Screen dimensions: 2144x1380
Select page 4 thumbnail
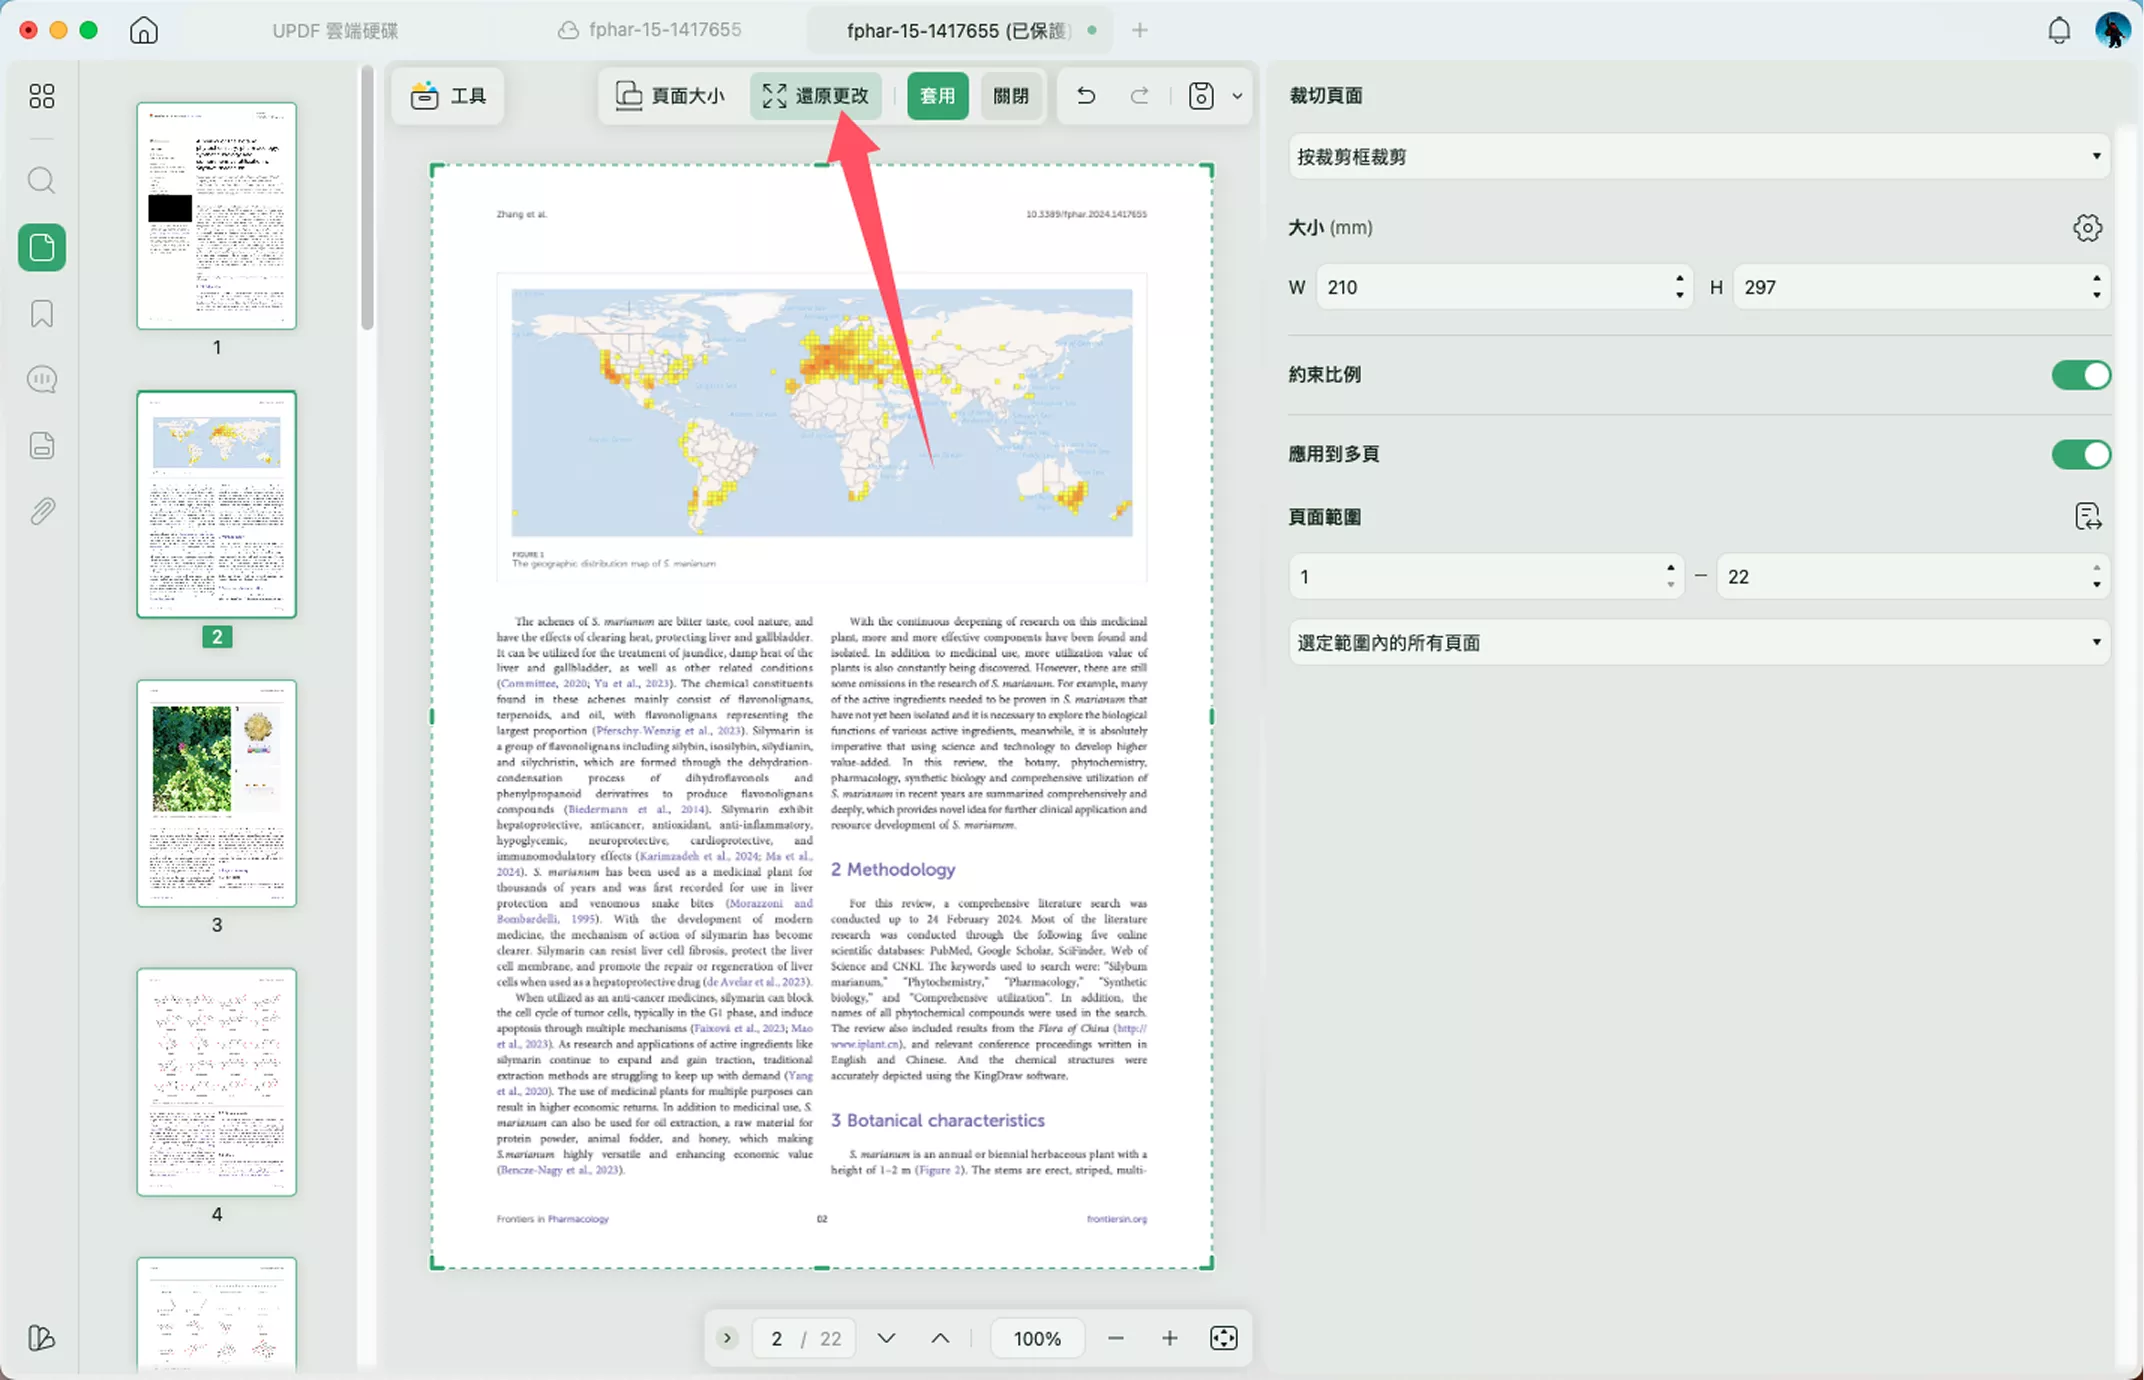tap(217, 1082)
